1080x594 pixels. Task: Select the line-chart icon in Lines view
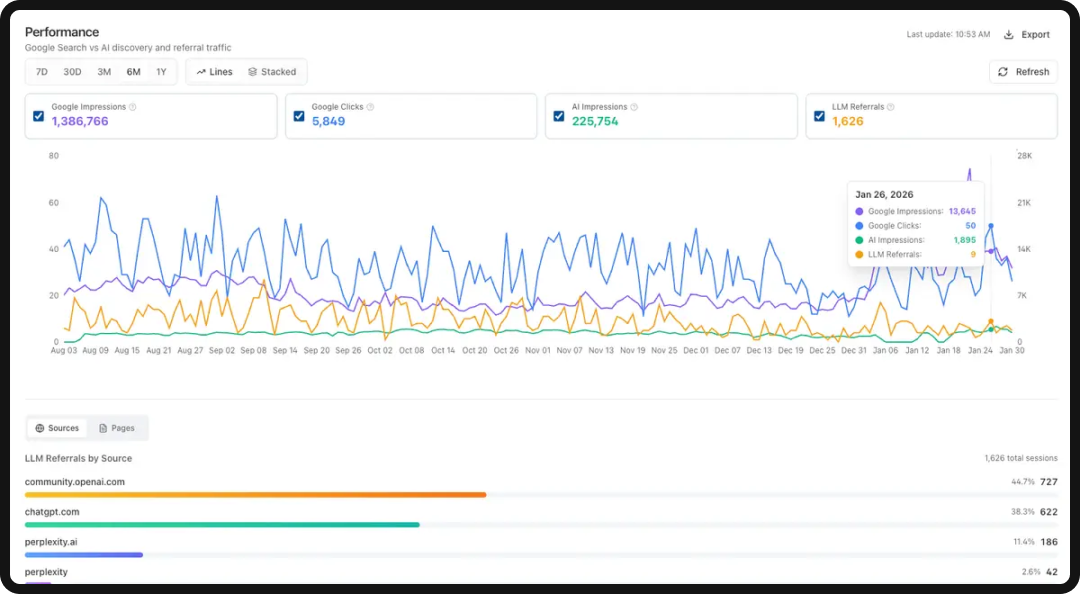pos(203,71)
